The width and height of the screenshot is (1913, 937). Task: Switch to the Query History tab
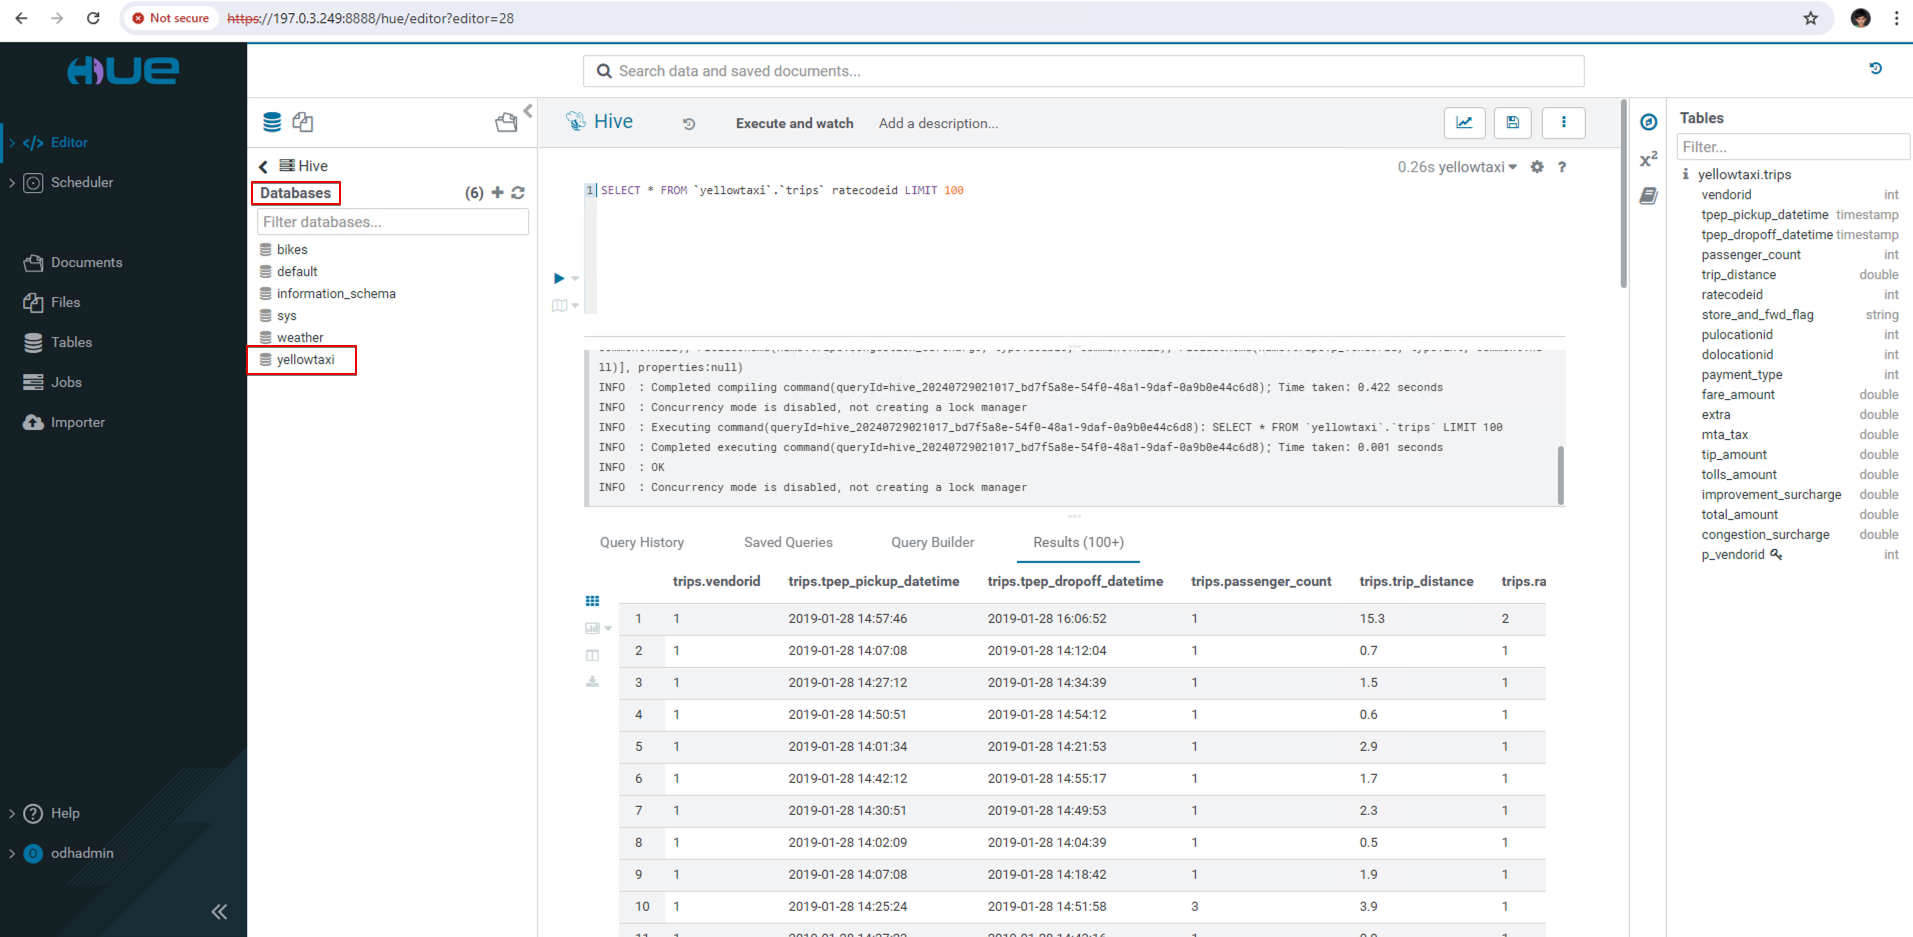pyautogui.click(x=642, y=542)
